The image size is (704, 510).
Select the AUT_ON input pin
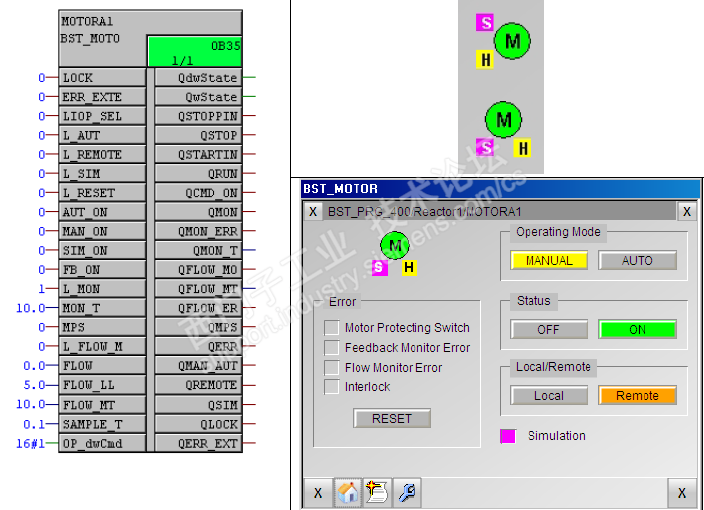coord(102,212)
